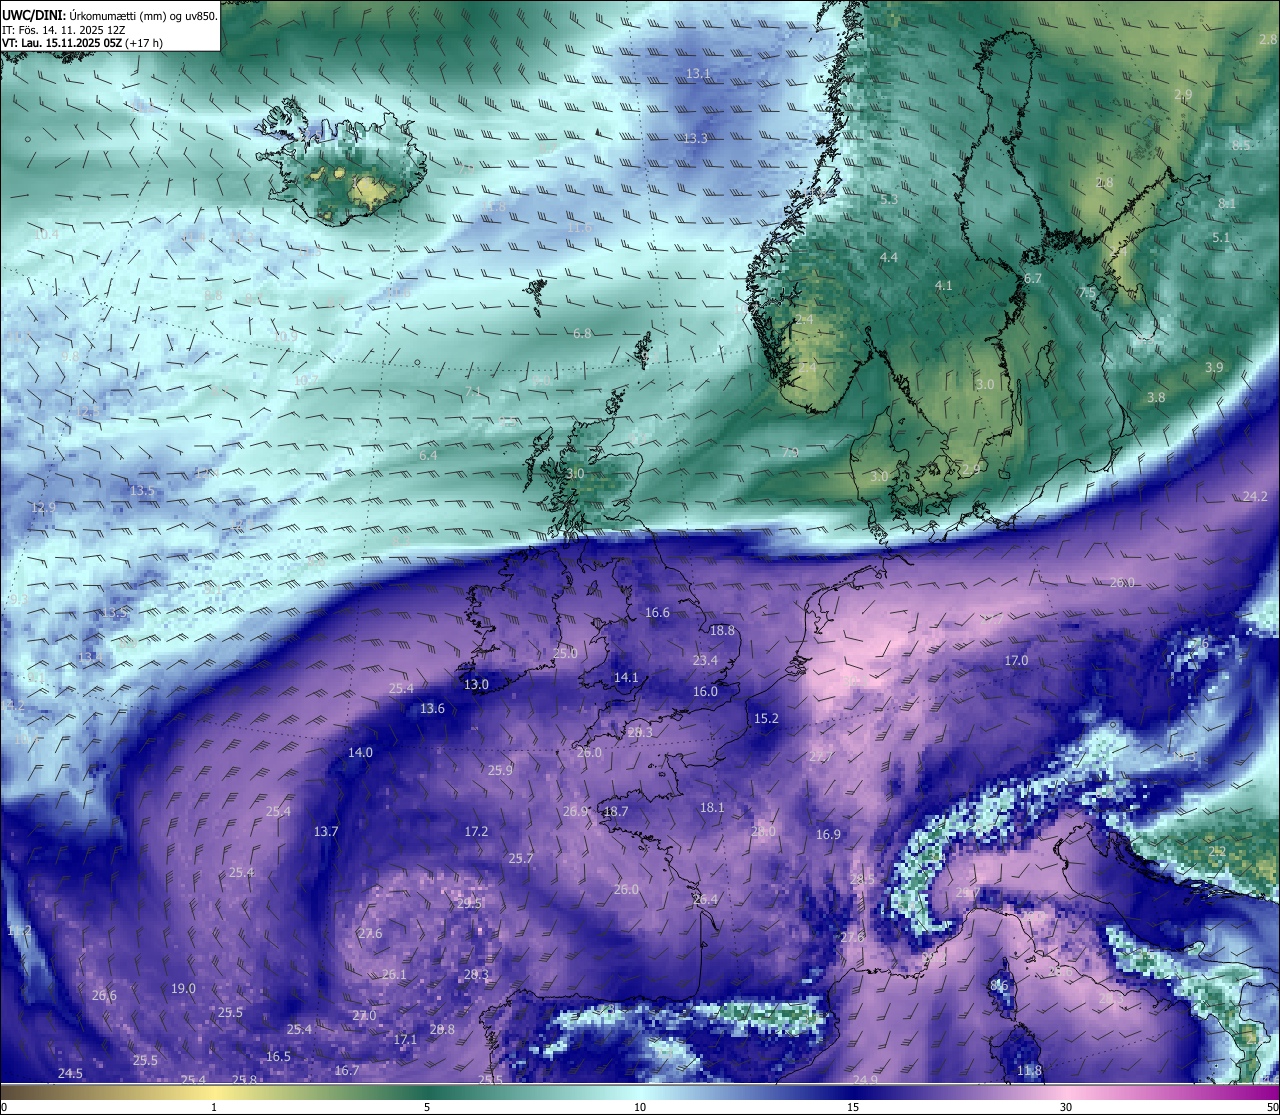
Task: Click the 13.3 value on the map
Action: pyautogui.click(x=696, y=139)
